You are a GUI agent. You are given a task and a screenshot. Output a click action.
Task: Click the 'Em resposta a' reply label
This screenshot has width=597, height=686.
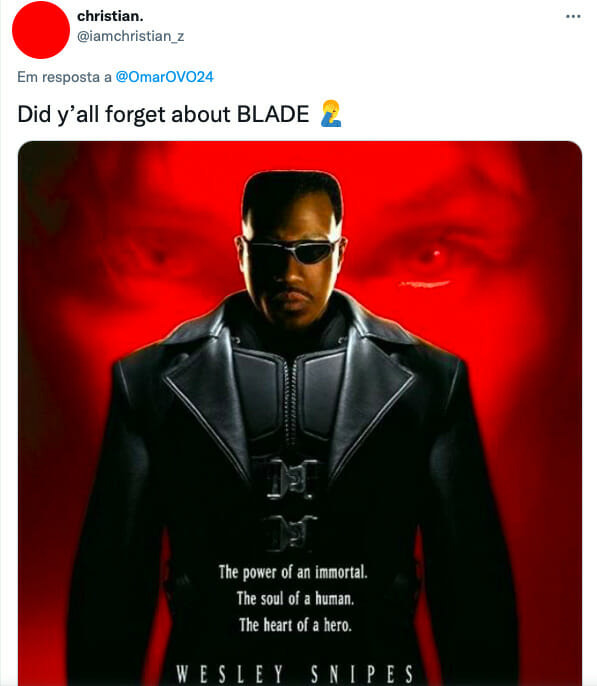pos(64,77)
